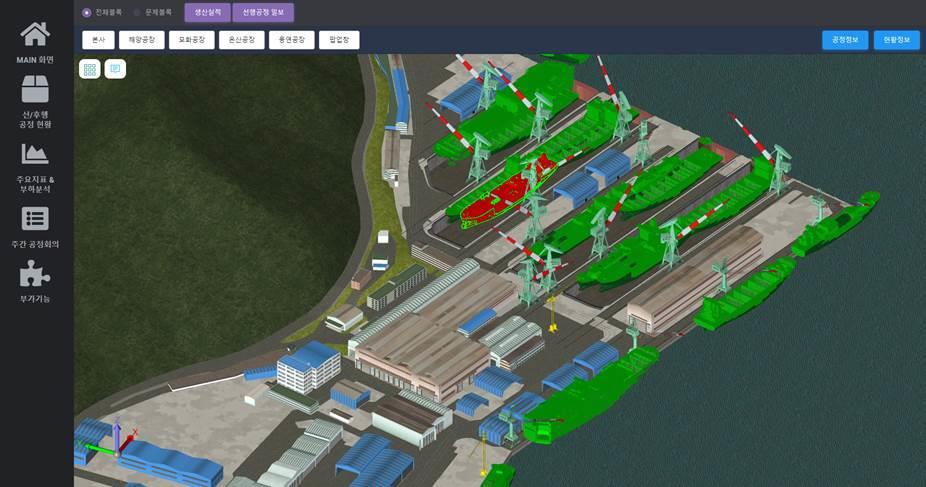Open 주요지표 & 부하분석 chart icon

coord(35,153)
